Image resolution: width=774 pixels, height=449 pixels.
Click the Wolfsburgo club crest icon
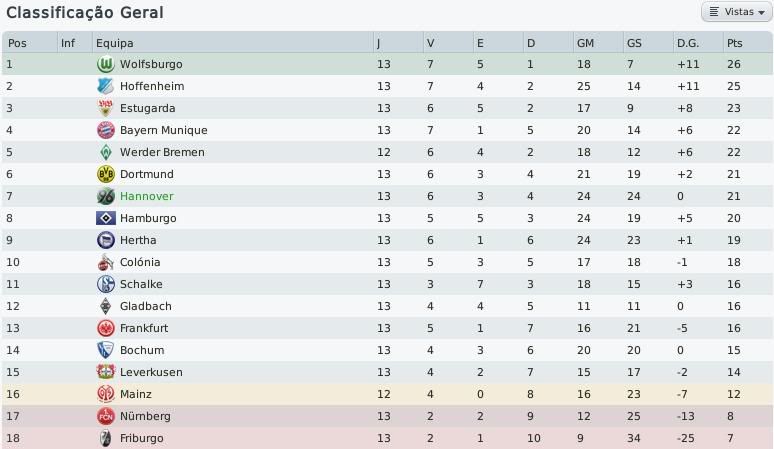[105, 64]
